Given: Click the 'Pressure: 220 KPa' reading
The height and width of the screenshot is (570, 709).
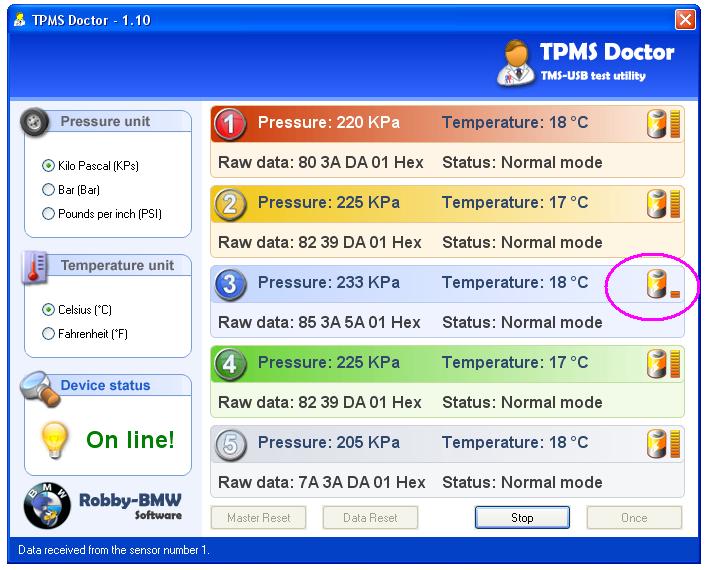Looking at the screenshot, I should click(x=329, y=122).
